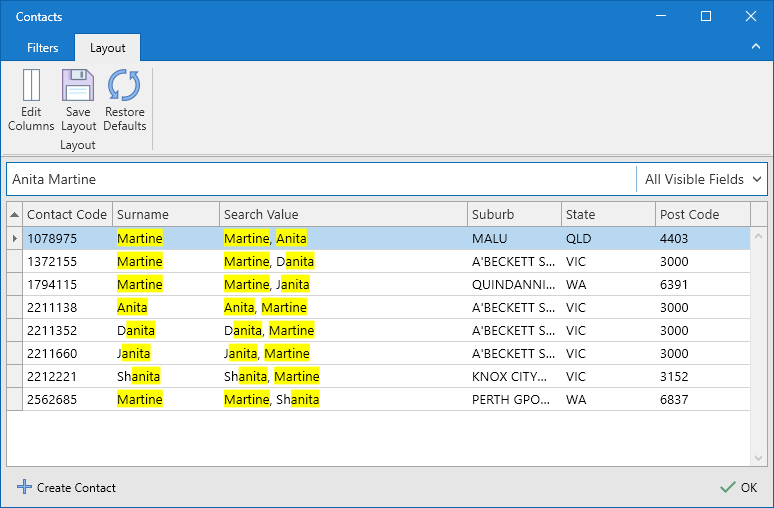Sort by Contact Code column header
Image resolution: width=774 pixels, height=508 pixels.
67,214
